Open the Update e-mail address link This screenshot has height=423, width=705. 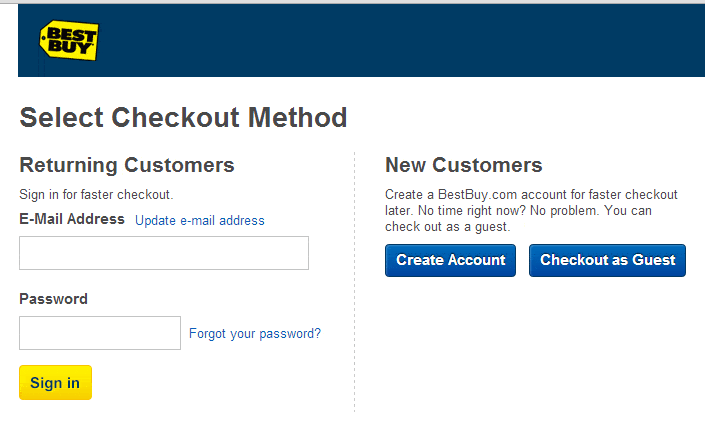pyautogui.click(x=200, y=220)
